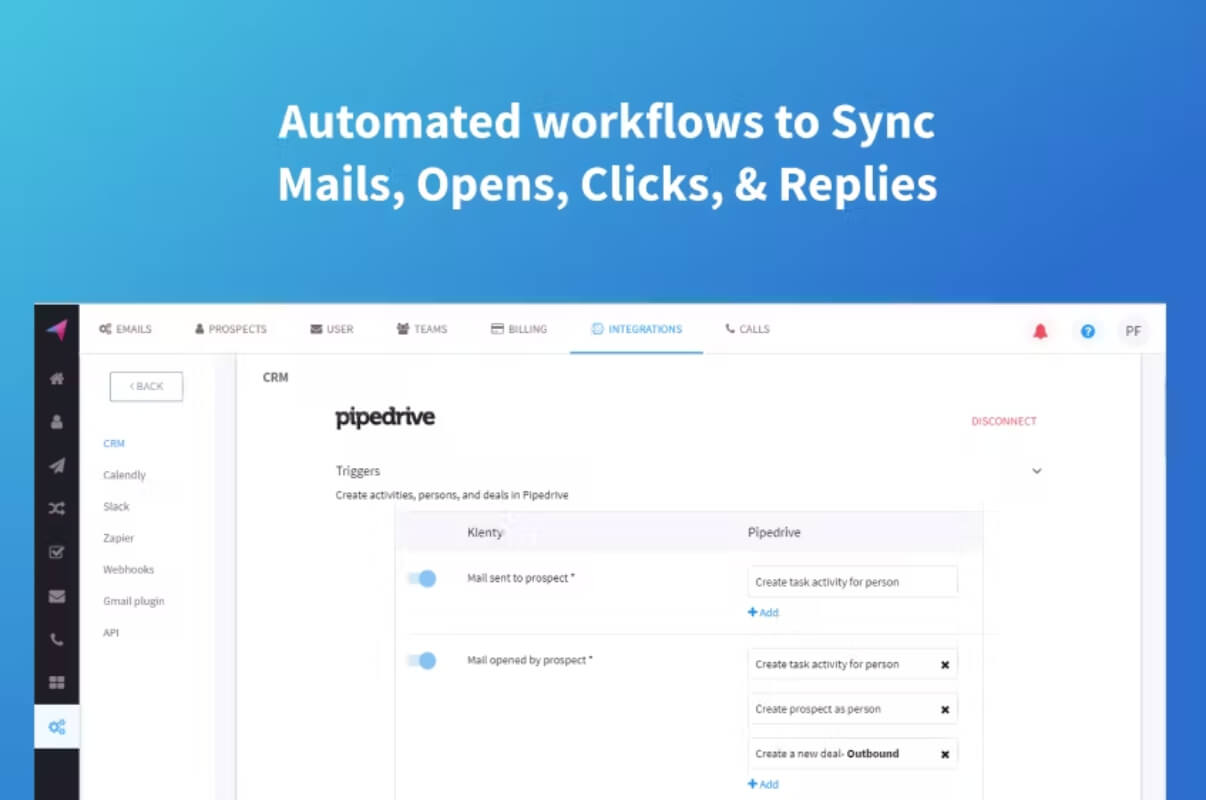Open the blue help question icon
This screenshot has width=1206, height=800.
1088,331
